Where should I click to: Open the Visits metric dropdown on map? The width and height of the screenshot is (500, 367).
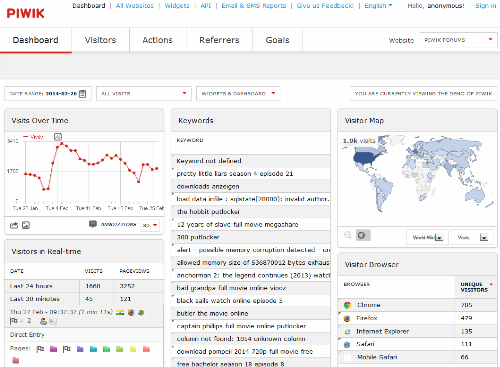point(472,237)
